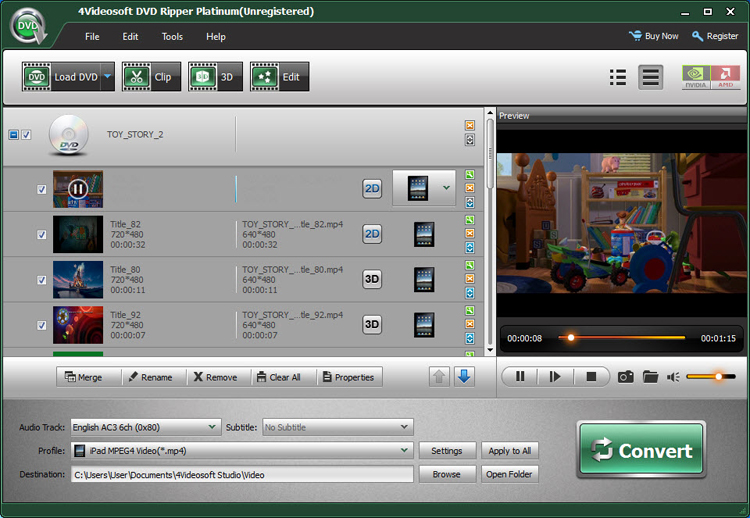The height and width of the screenshot is (518, 750).
Task: Open the Clip scissors tool
Action: point(151,77)
